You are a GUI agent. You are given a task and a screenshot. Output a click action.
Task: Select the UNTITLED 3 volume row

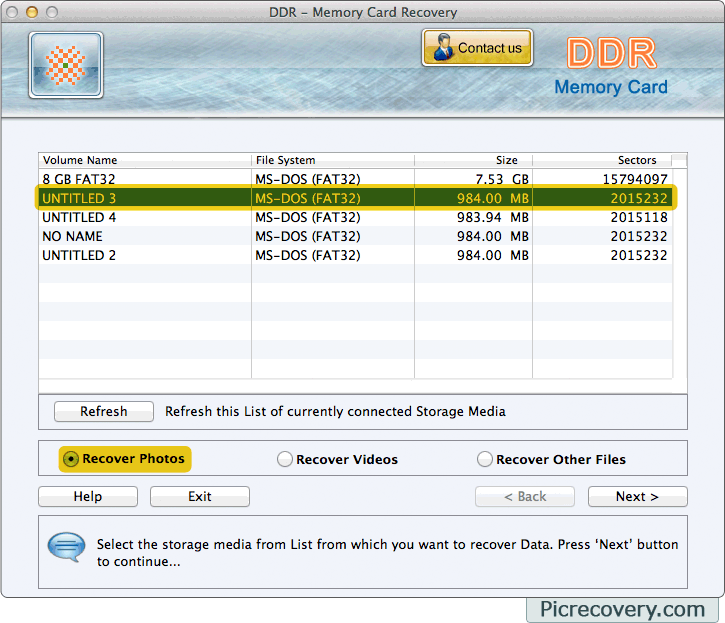[x=356, y=198]
